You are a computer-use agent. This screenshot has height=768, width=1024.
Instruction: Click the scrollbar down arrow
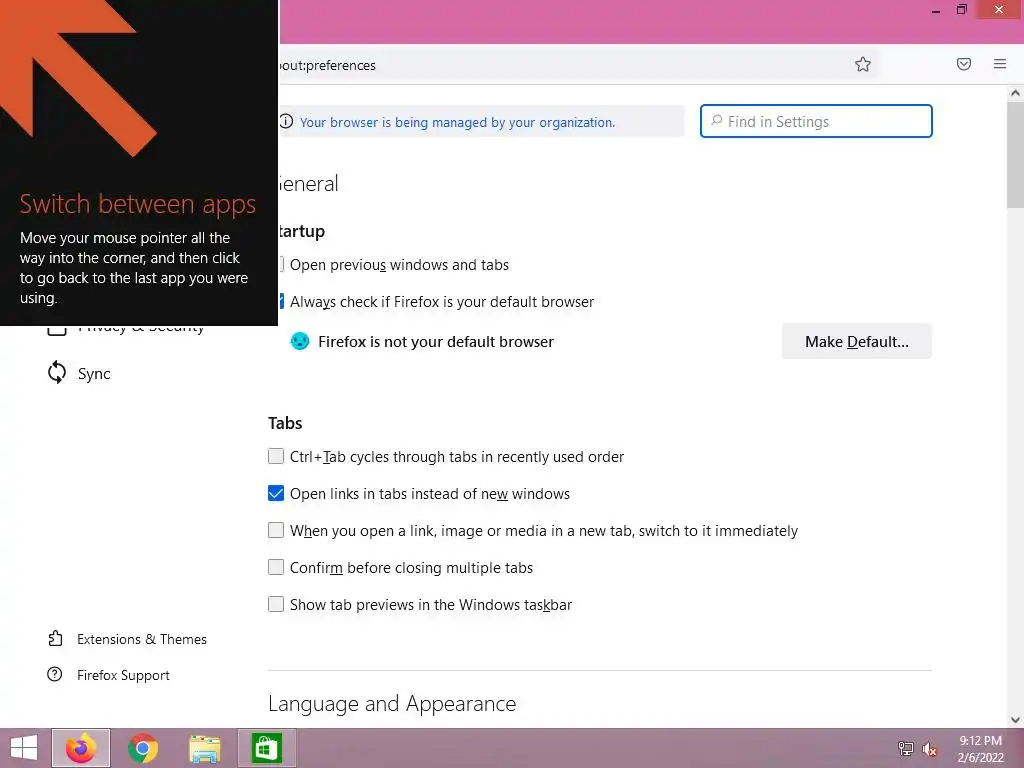(x=1015, y=720)
